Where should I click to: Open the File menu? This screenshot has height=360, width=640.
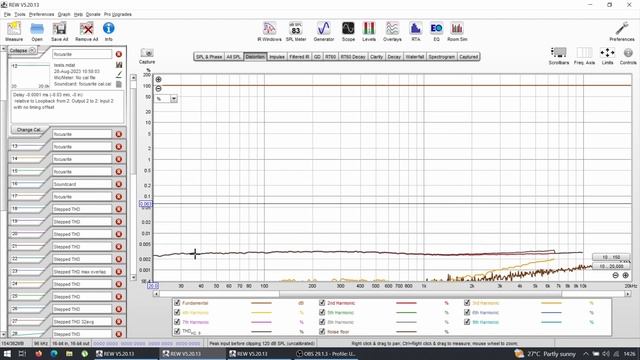(7, 14)
